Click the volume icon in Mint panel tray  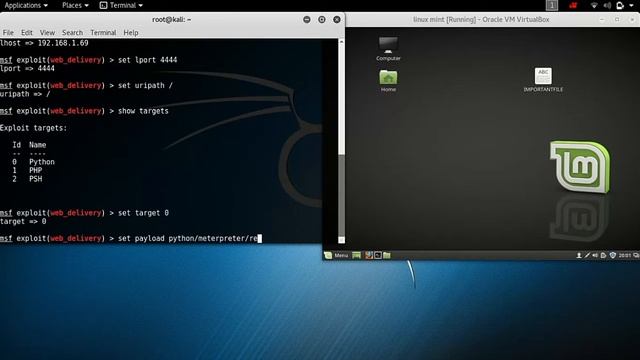595,256
